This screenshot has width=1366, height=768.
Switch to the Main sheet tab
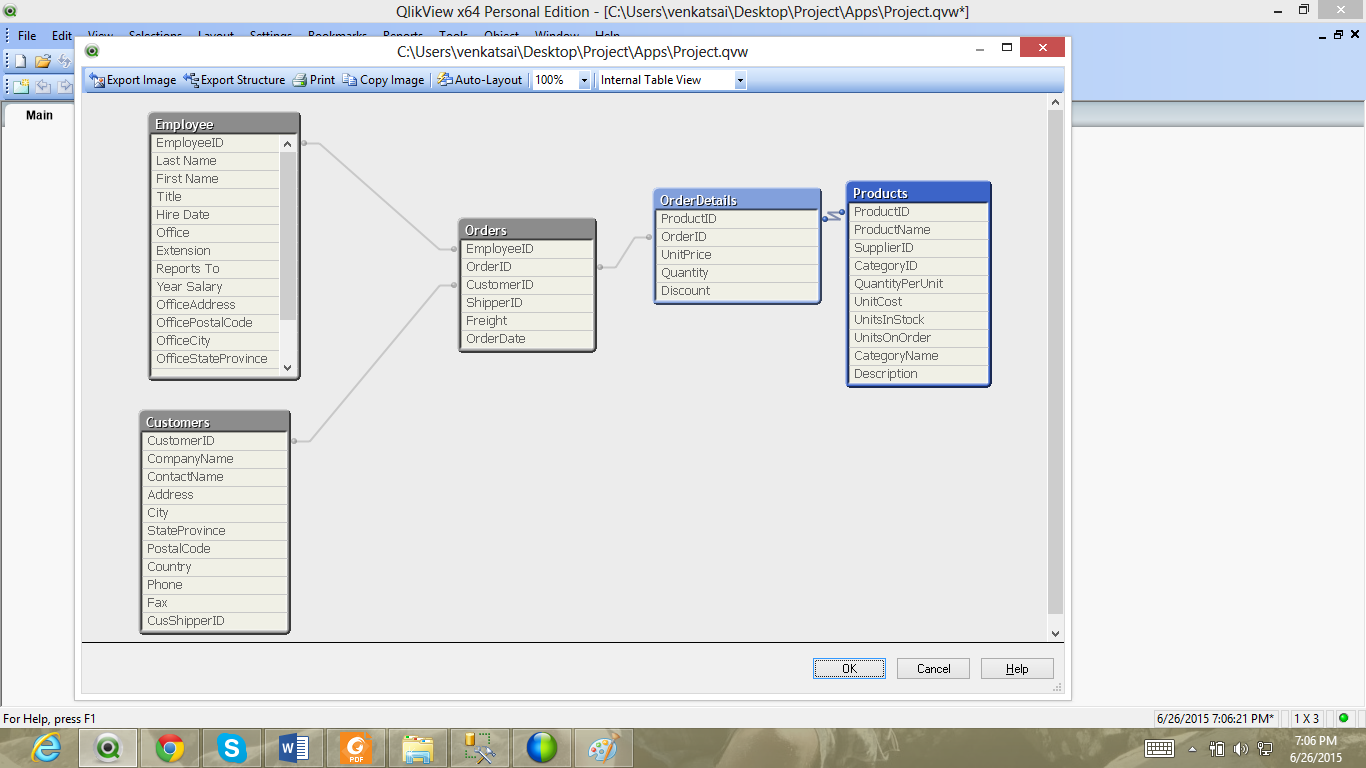pyautogui.click(x=39, y=115)
